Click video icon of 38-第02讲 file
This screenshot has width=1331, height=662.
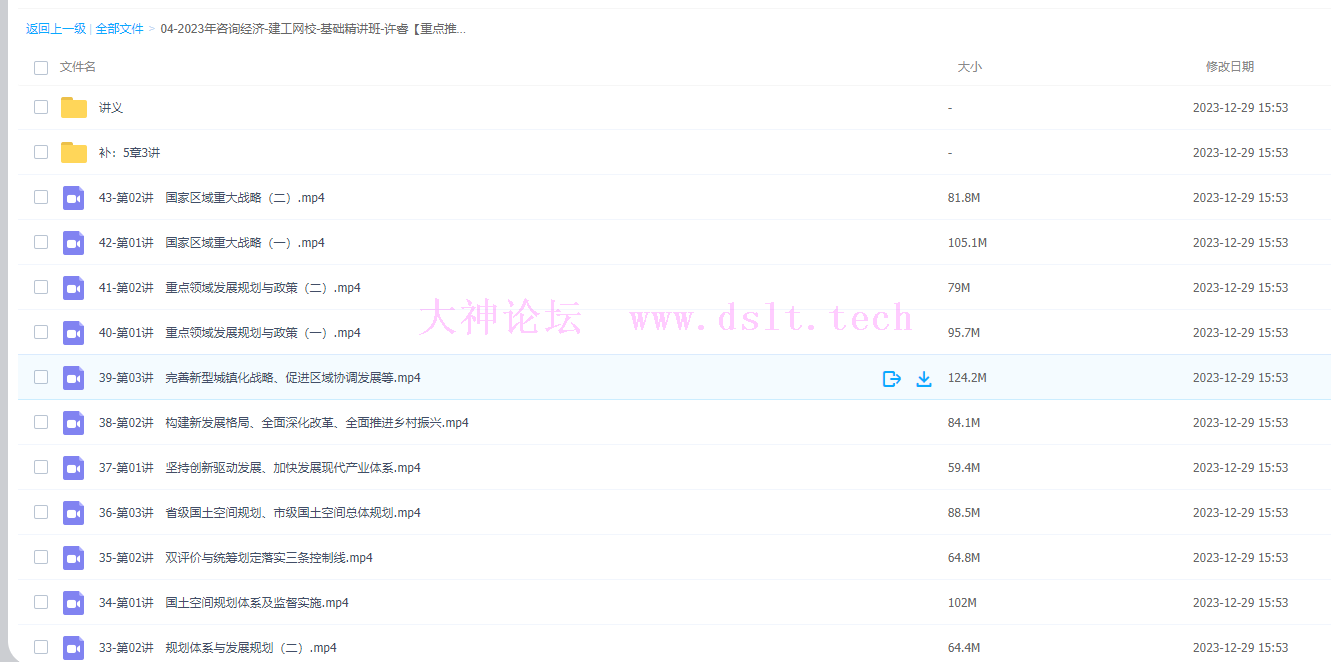pos(74,422)
